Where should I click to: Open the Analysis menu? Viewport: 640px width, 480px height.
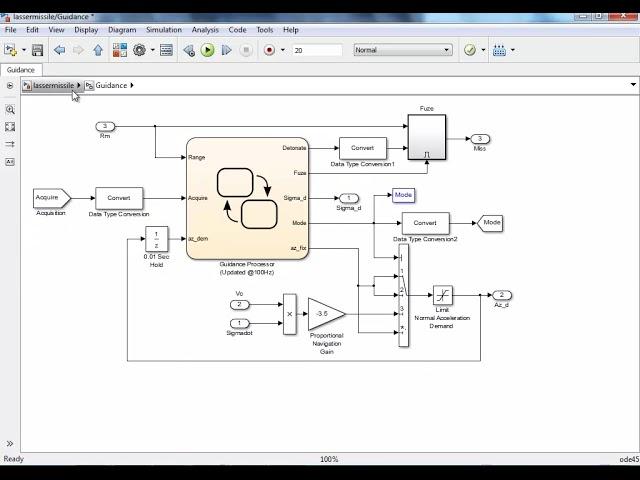tap(205, 30)
